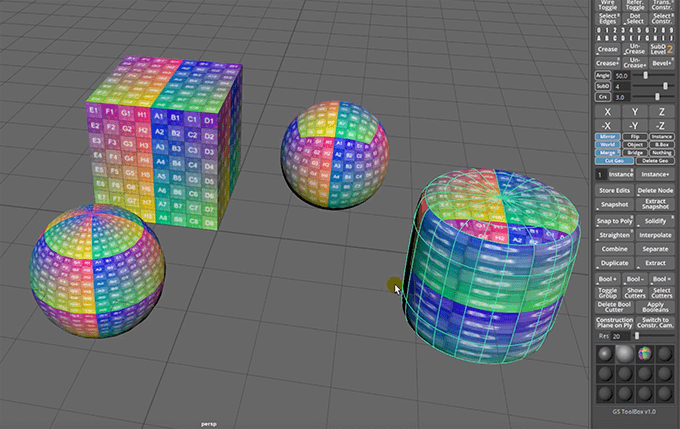Click the SubD slider handle
Image resolution: width=680 pixels, height=429 pixels.
665,86
